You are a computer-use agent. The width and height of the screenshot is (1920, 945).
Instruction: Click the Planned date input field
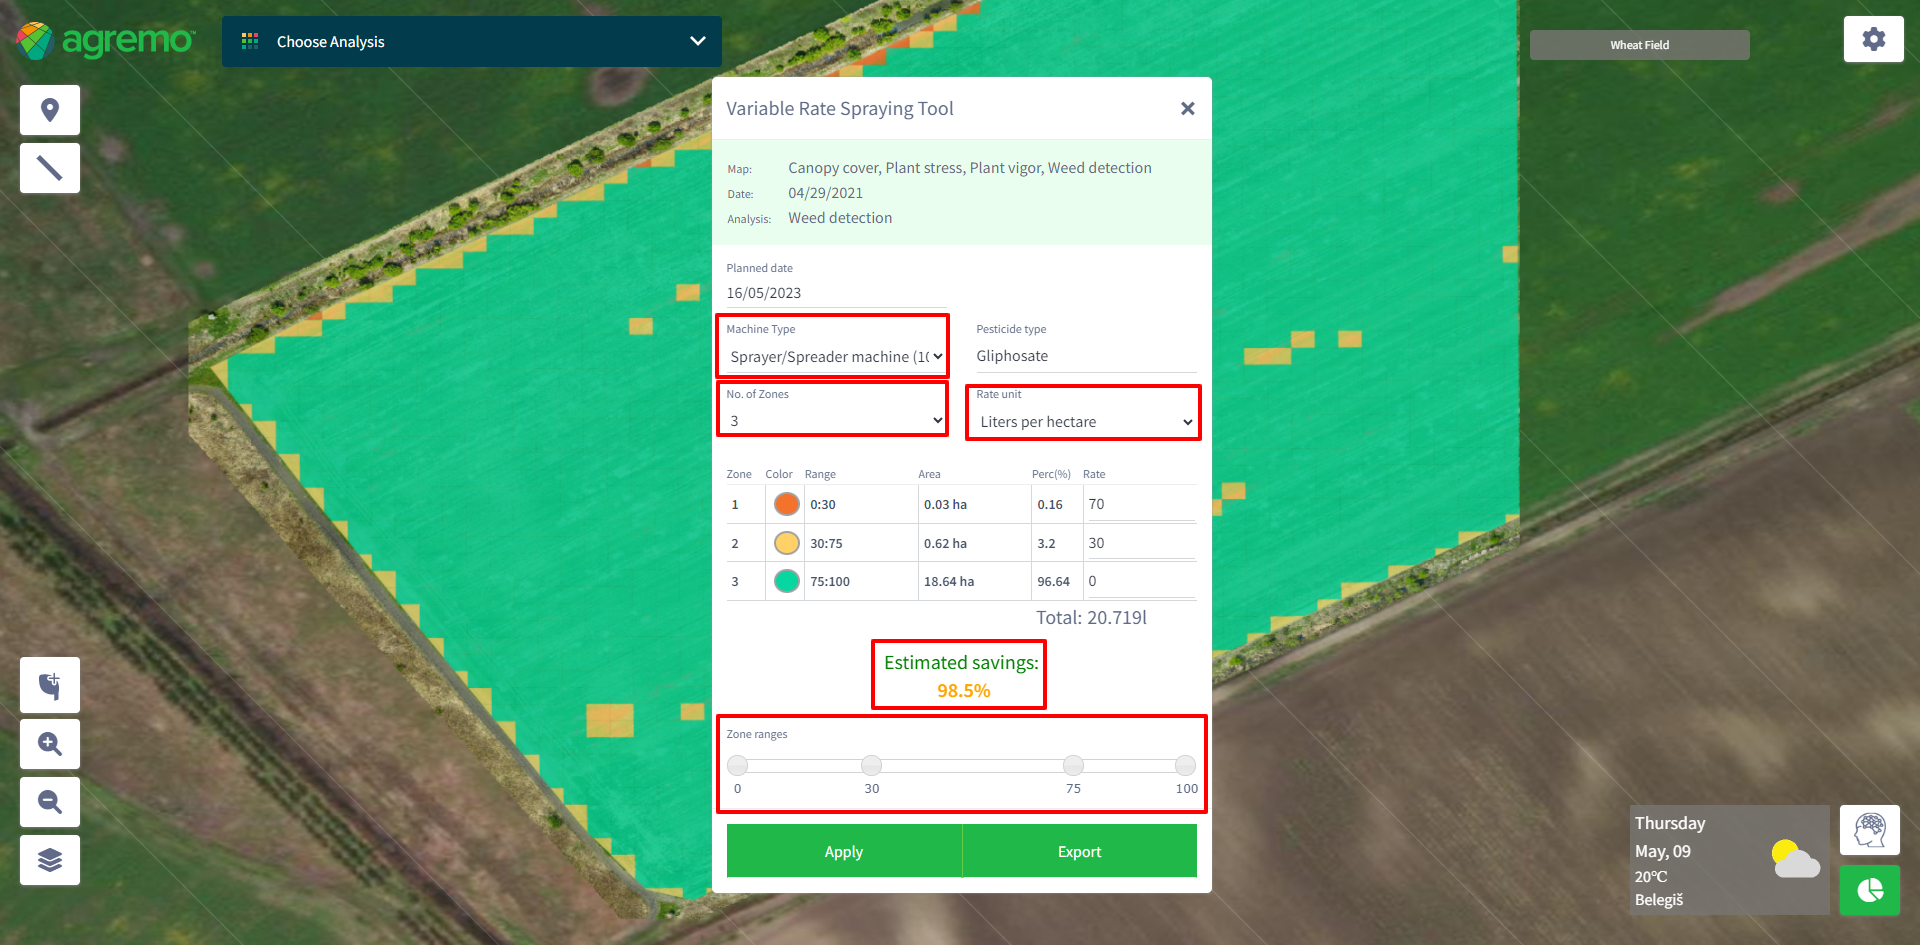tap(835, 293)
